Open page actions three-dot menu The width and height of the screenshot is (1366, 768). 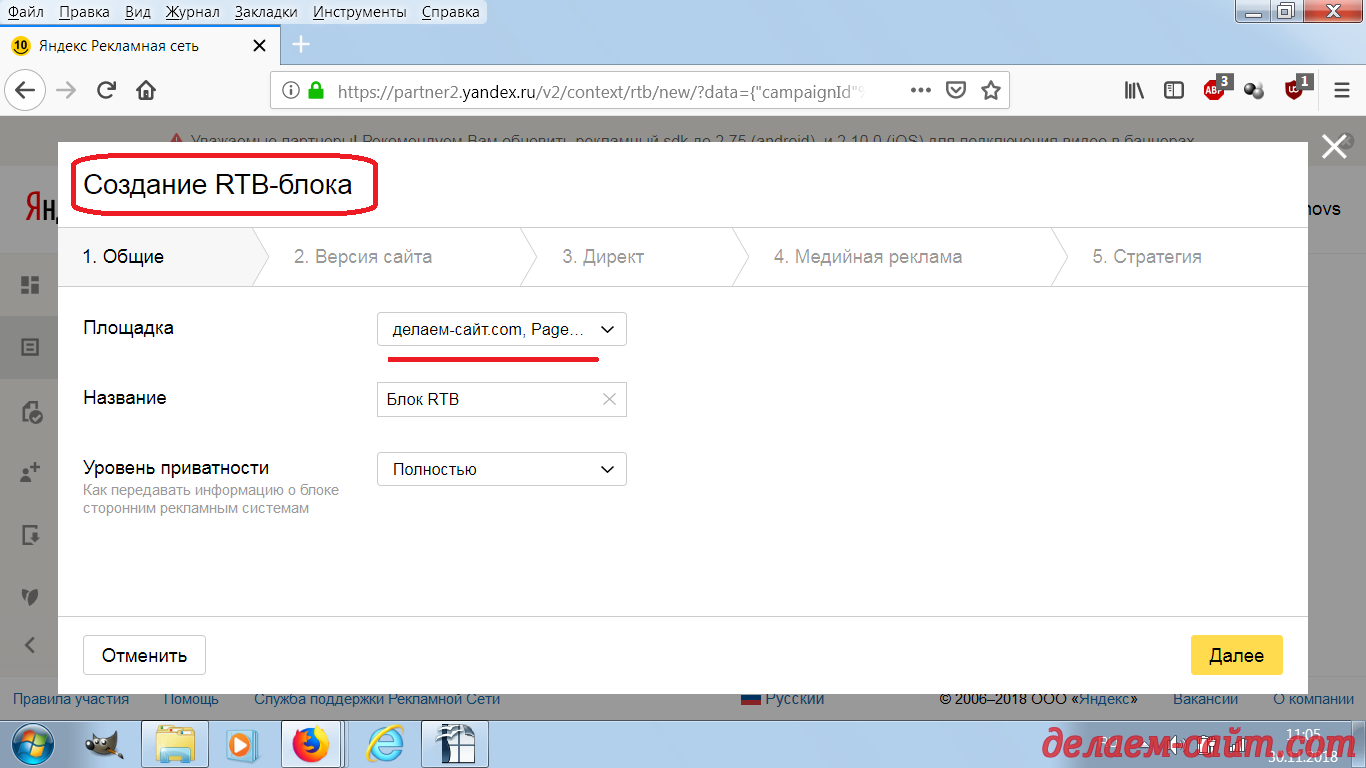(x=921, y=90)
